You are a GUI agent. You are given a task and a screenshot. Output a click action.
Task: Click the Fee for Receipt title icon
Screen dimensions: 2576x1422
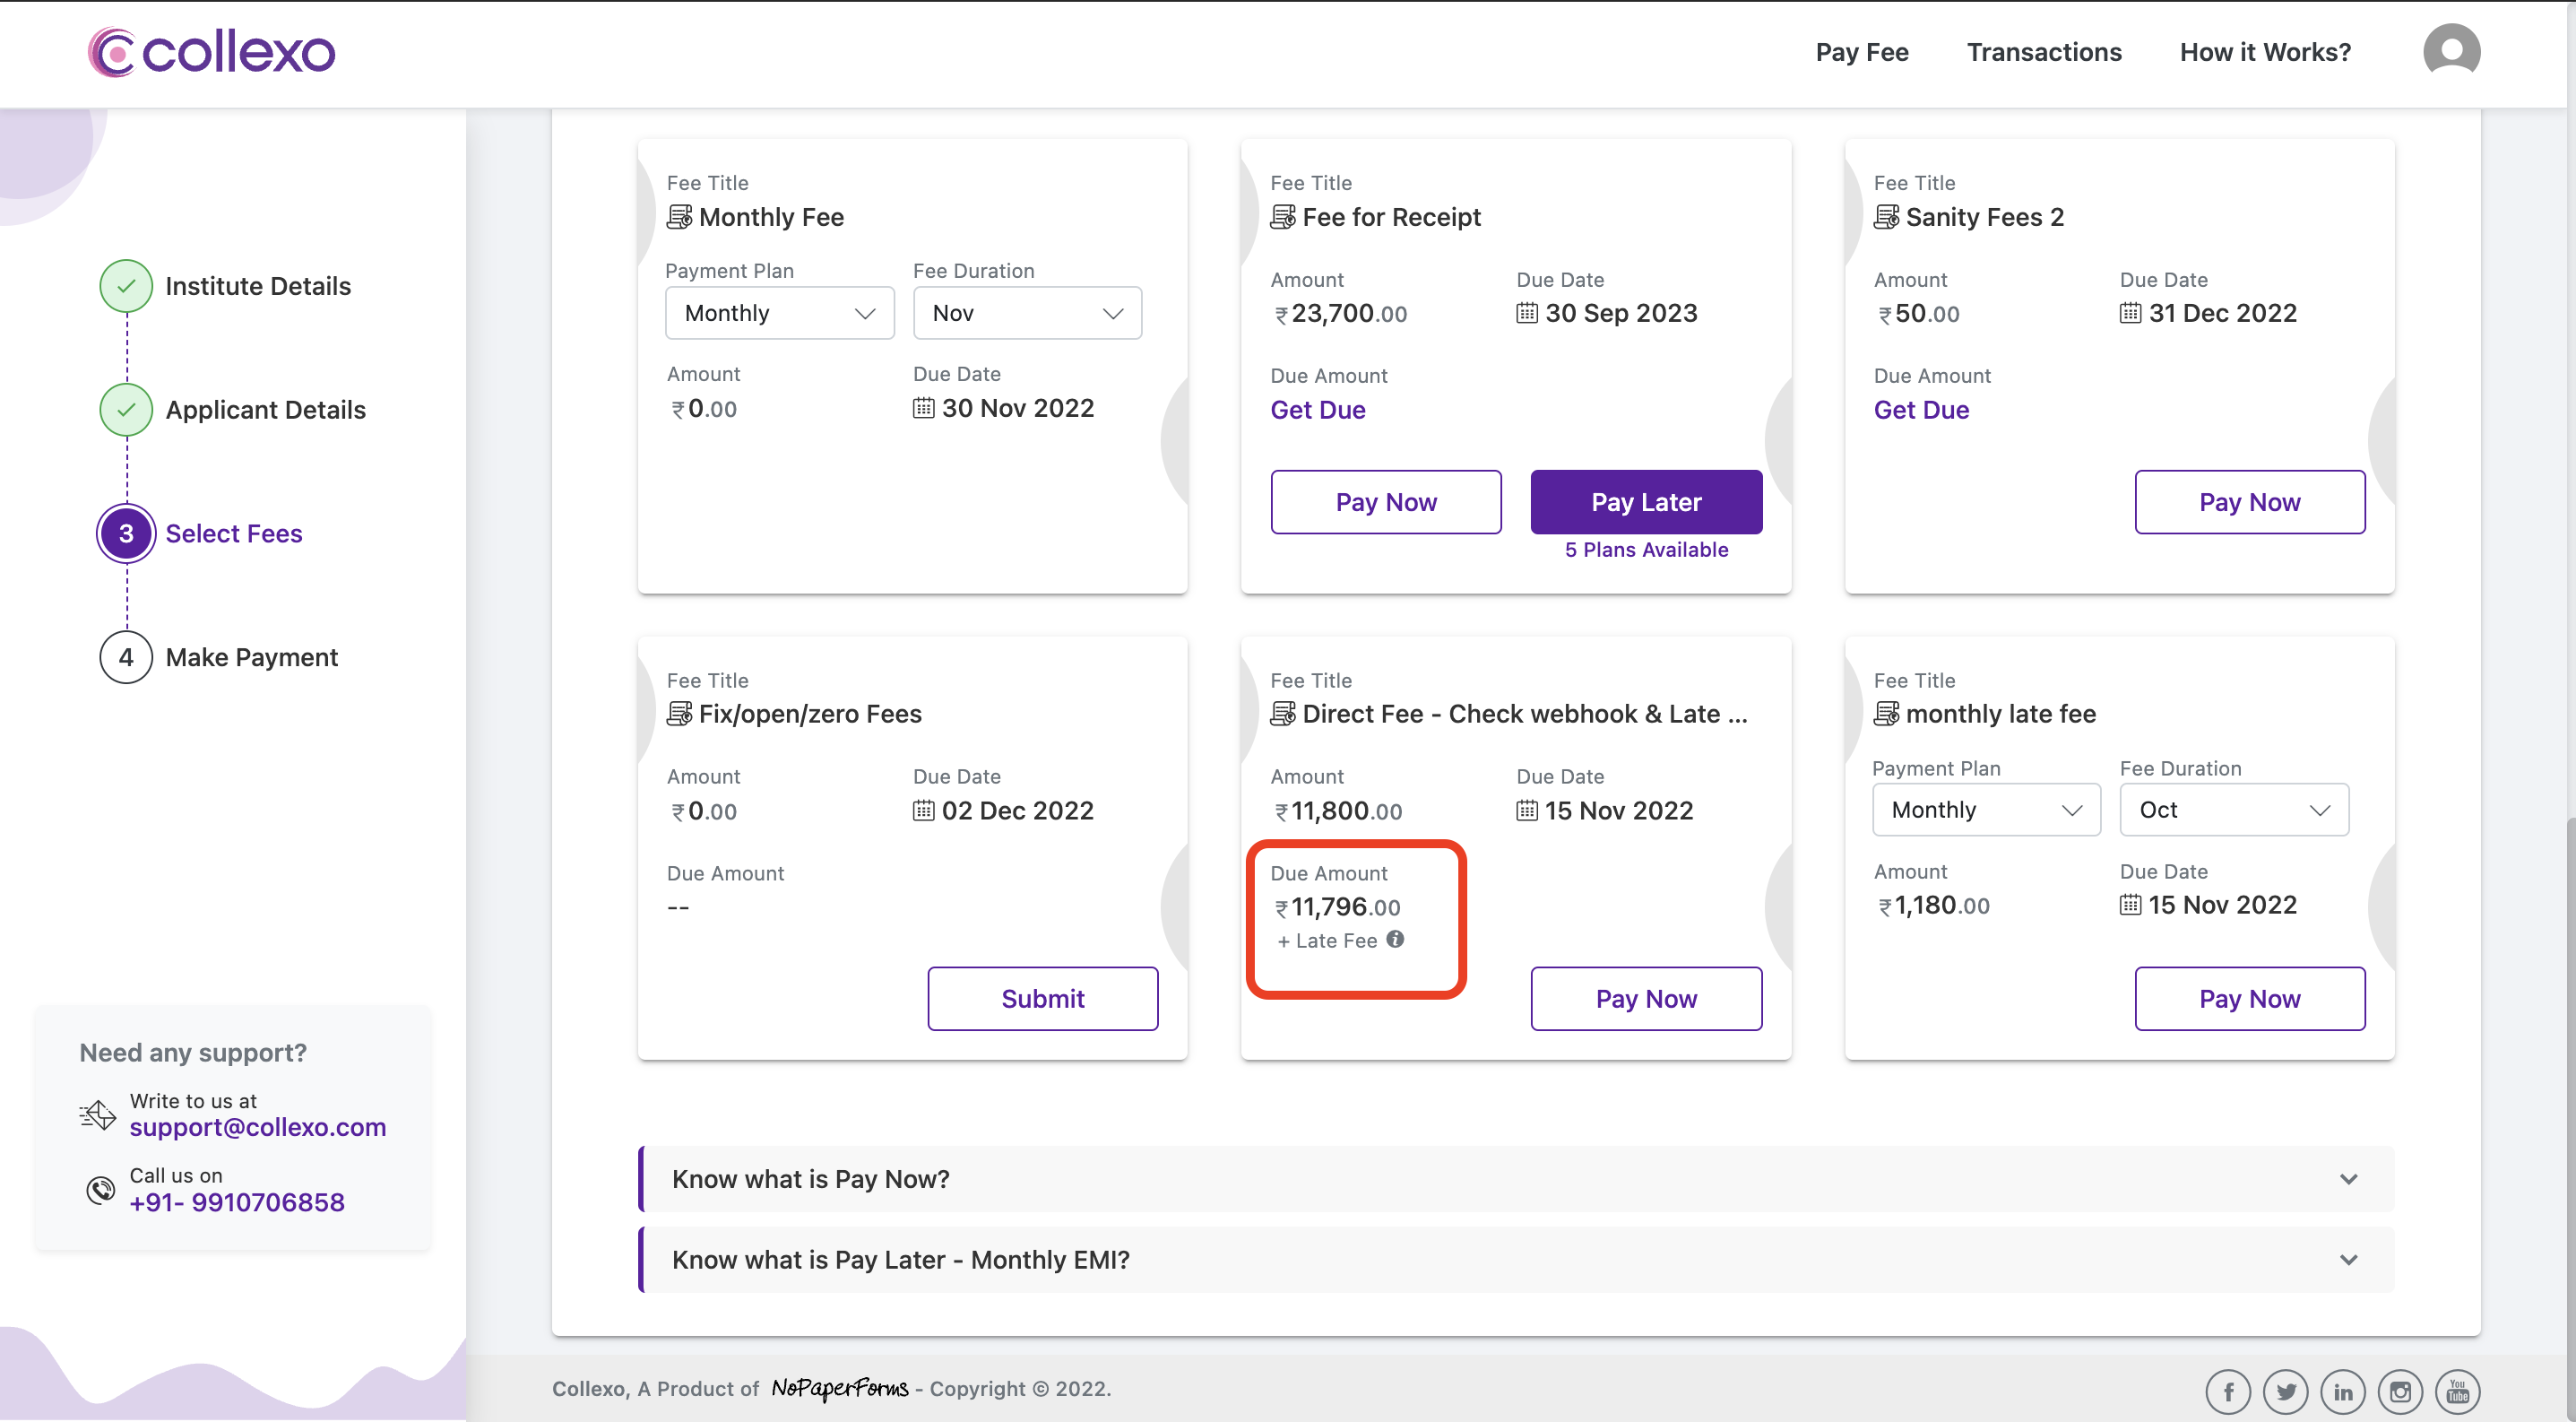click(1283, 217)
